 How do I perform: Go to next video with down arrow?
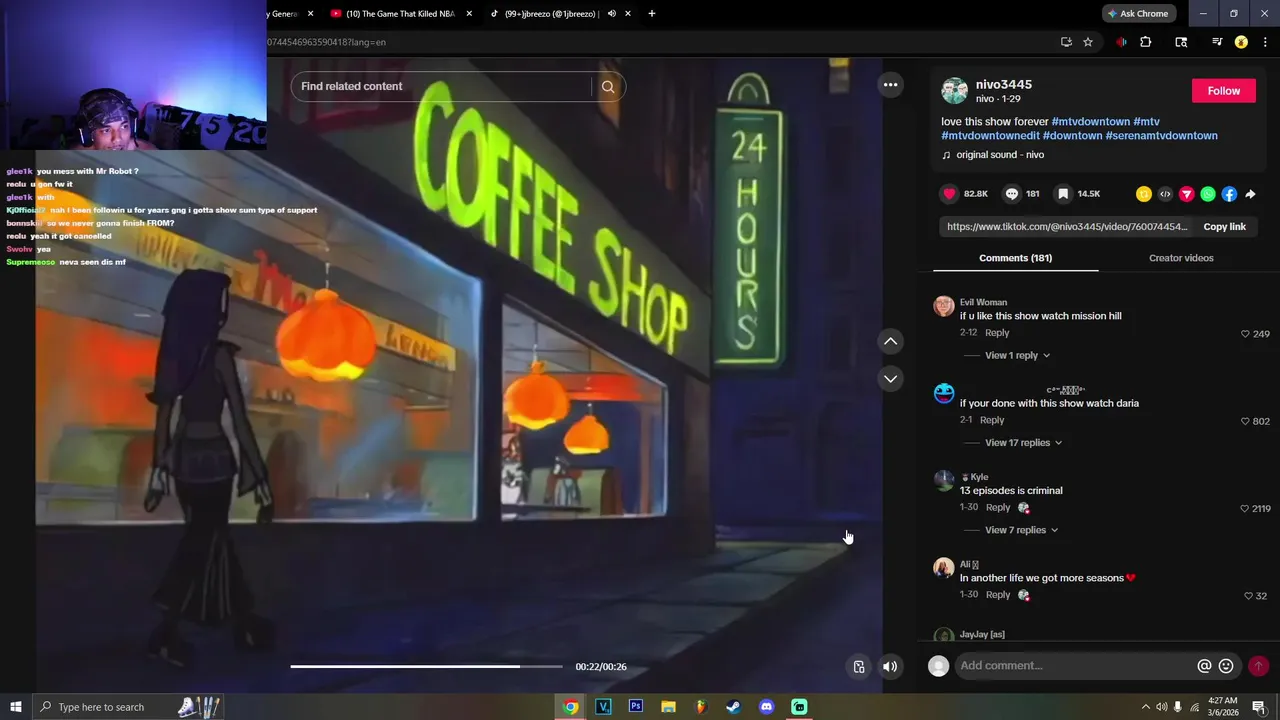coord(890,378)
